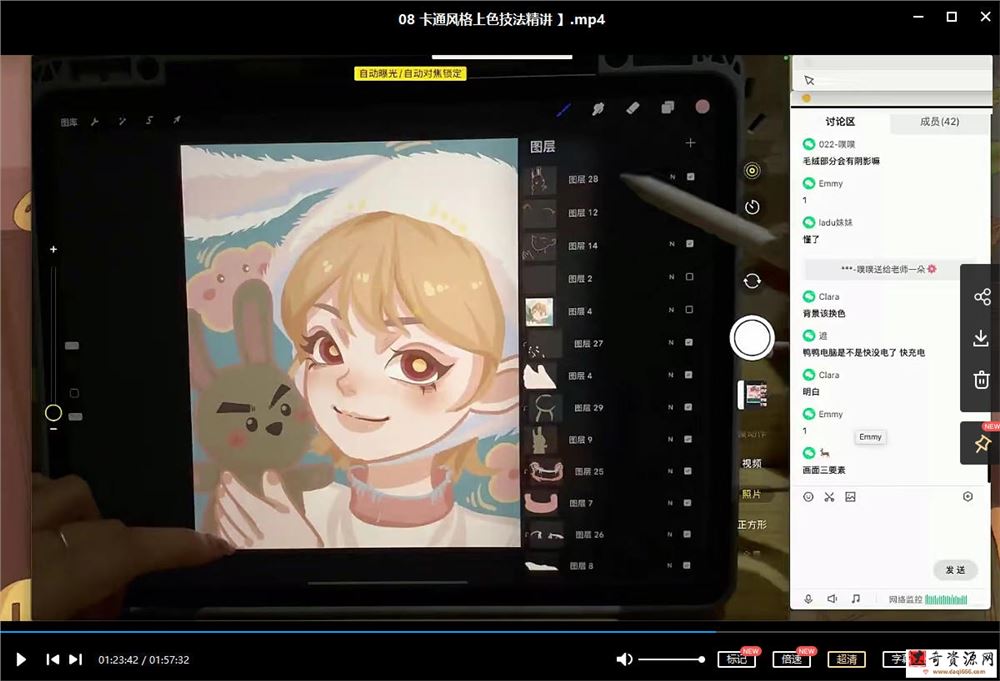Screen dimensions: 1000x681
Task: Open the 图库 gallery link
Action: pyautogui.click(x=69, y=122)
